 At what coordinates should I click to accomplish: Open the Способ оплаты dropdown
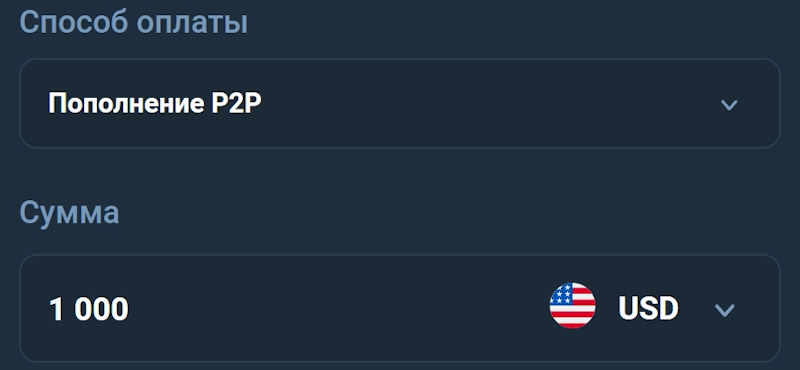pos(399,104)
